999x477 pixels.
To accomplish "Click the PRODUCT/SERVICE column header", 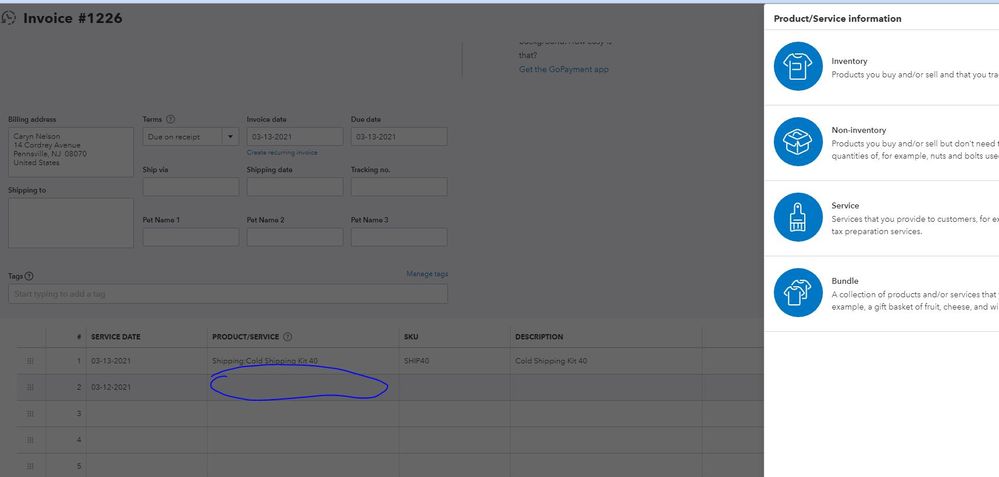I will [x=245, y=337].
